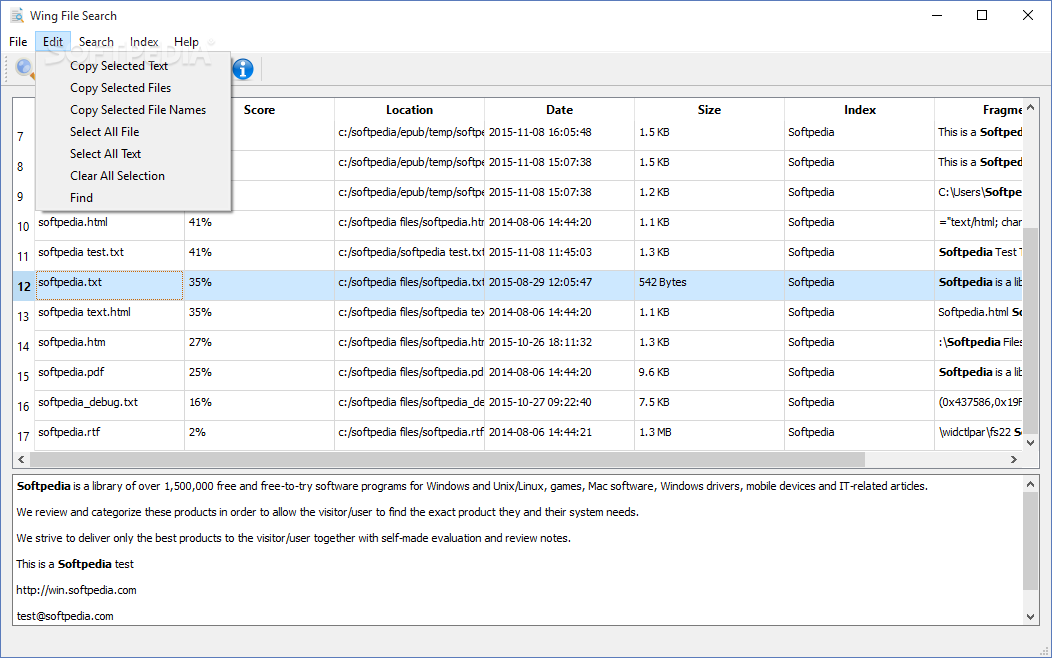
Task: Click results table horizontal scrollbar thumb
Action: [x=448, y=459]
